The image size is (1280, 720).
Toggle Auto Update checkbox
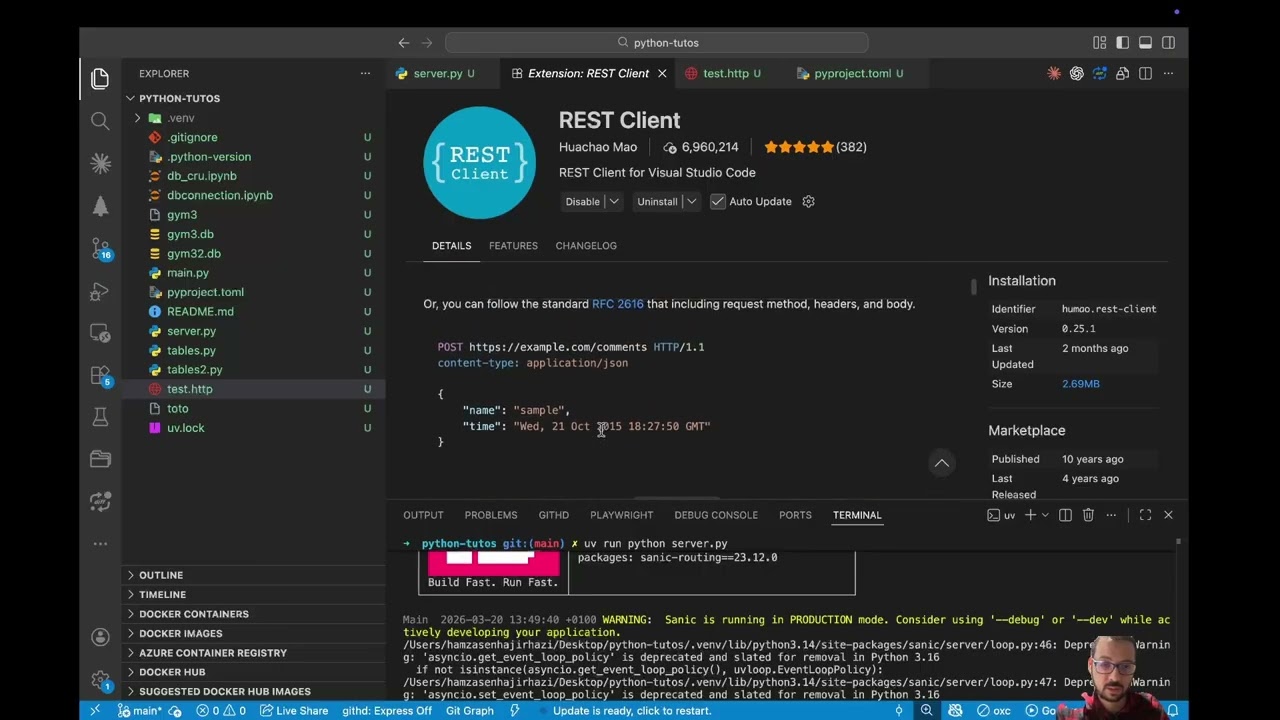click(718, 201)
